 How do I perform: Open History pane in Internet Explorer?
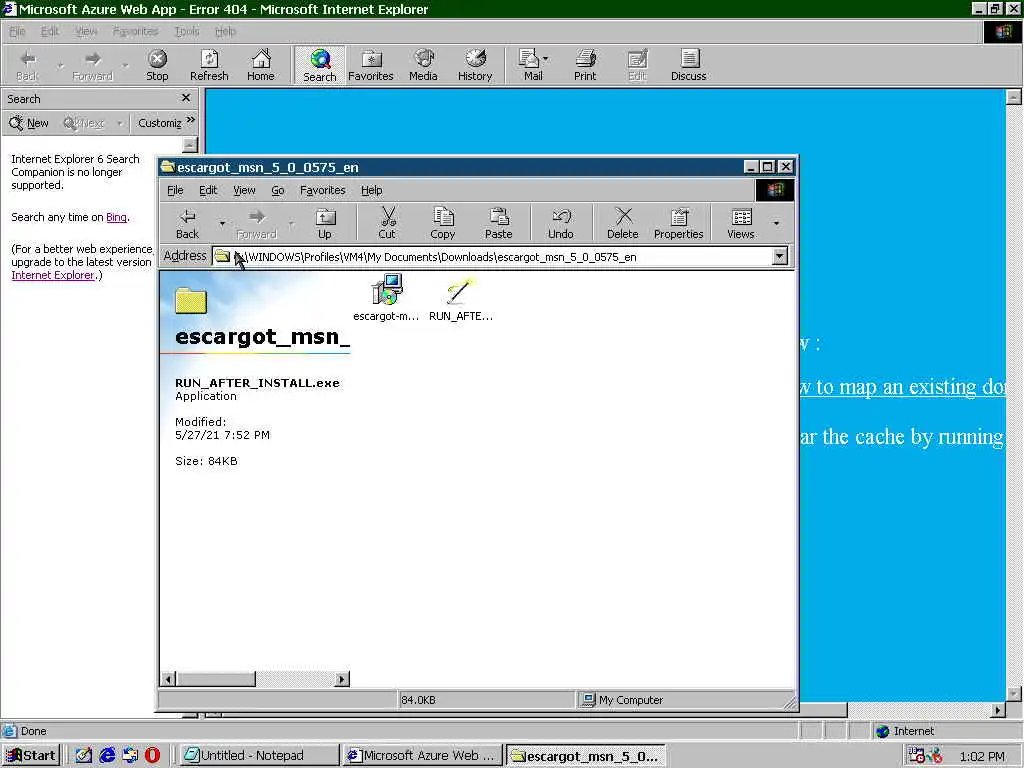(475, 65)
